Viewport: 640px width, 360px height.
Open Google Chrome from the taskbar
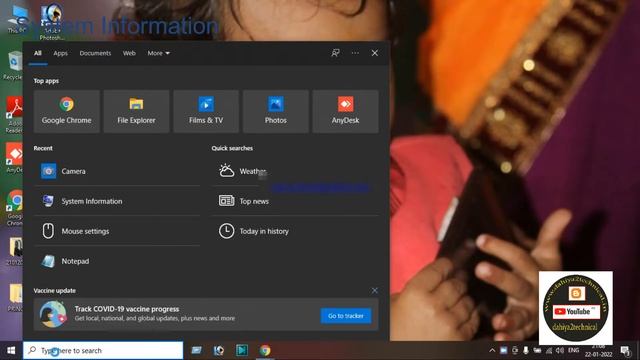pyautogui.click(x=265, y=350)
